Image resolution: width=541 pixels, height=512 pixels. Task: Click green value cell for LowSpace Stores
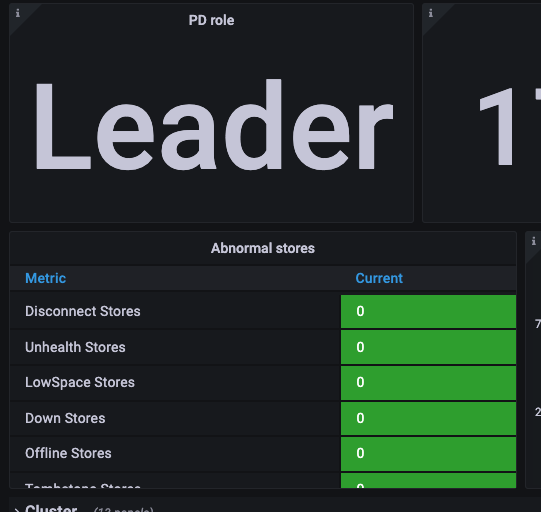428,383
